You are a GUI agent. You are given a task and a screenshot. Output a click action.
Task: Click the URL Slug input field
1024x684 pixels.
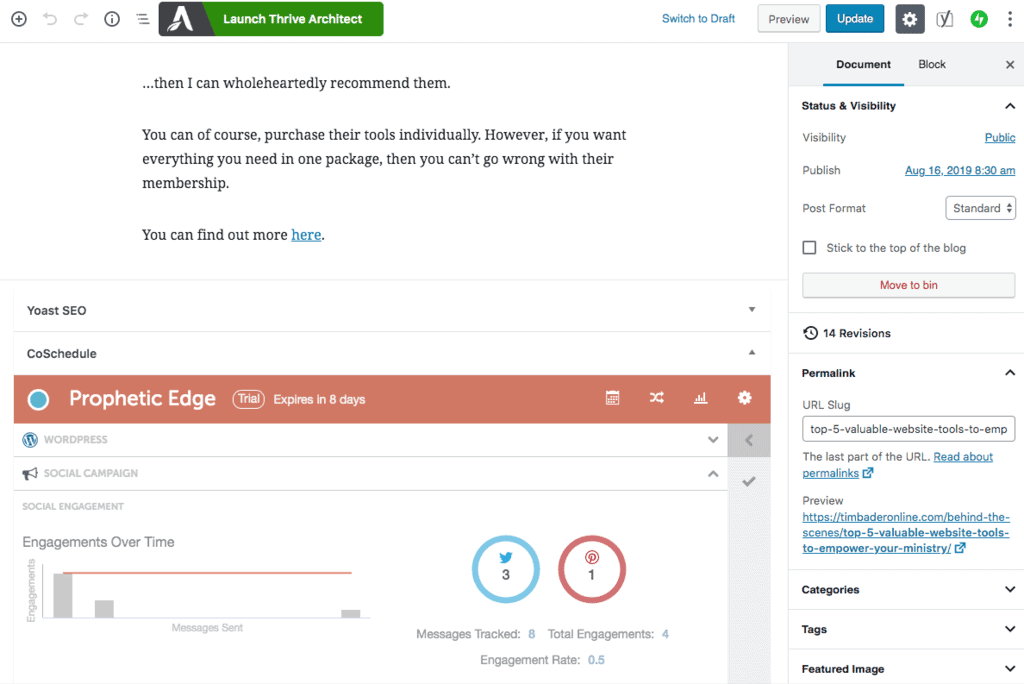click(x=908, y=429)
